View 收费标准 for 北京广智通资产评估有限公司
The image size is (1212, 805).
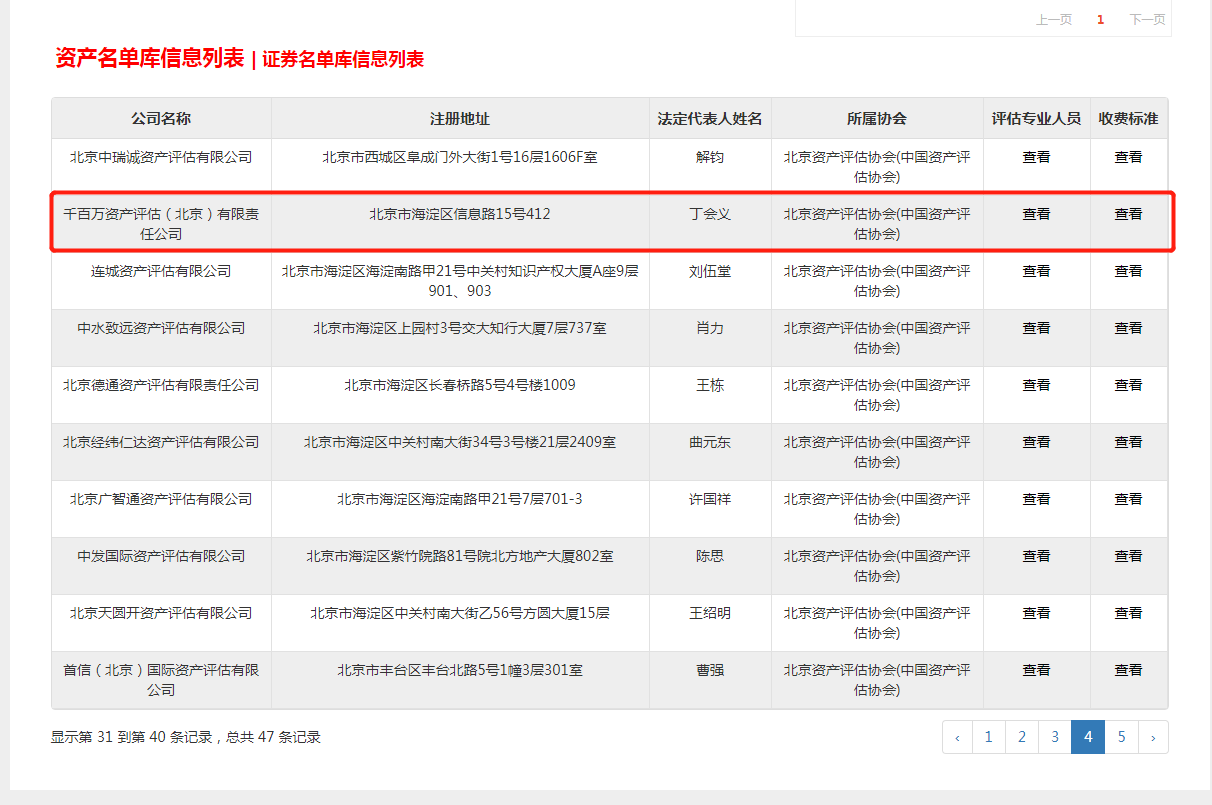click(x=1129, y=499)
